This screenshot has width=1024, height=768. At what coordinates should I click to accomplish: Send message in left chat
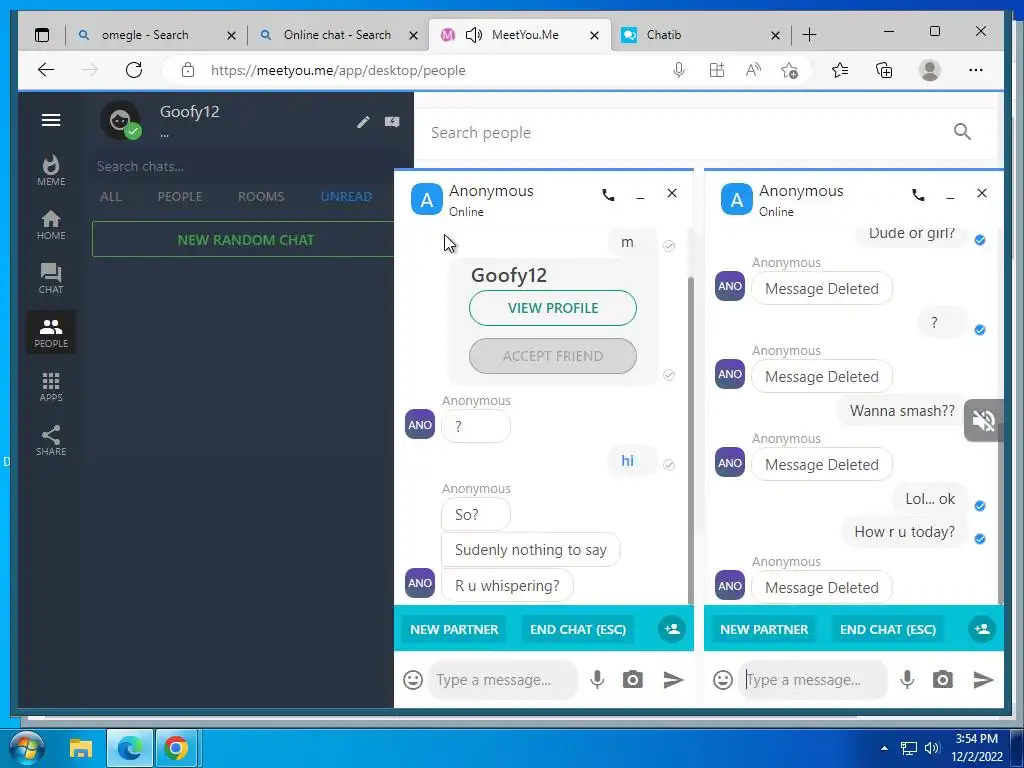tap(673, 680)
